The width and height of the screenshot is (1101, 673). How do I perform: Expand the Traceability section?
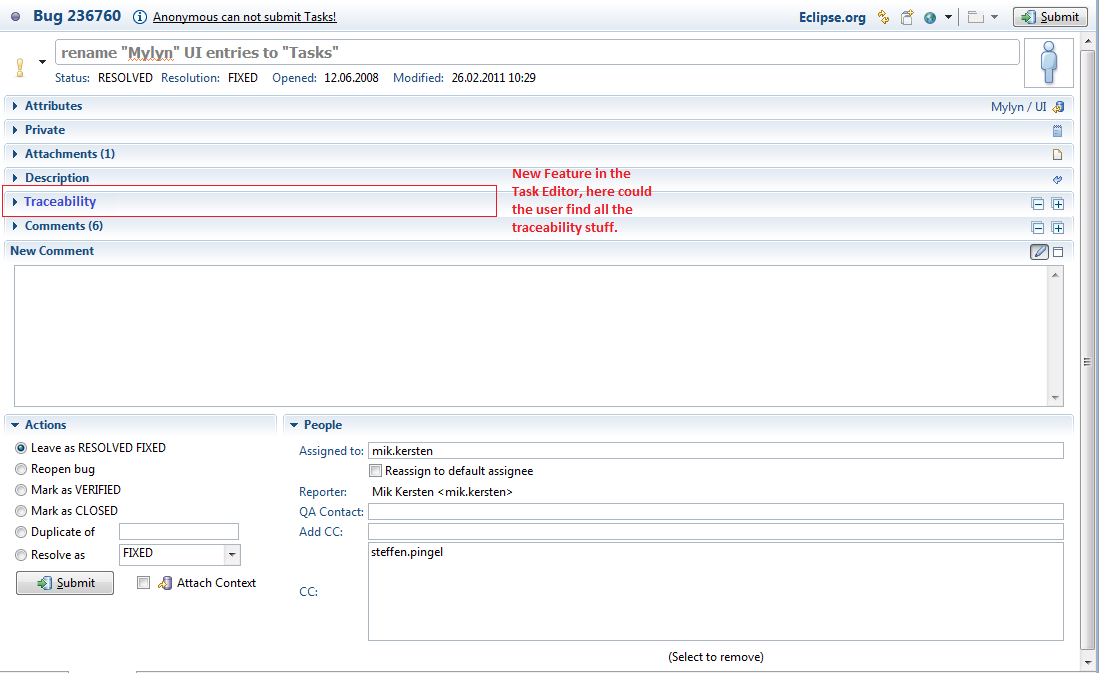click(x=15, y=202)
